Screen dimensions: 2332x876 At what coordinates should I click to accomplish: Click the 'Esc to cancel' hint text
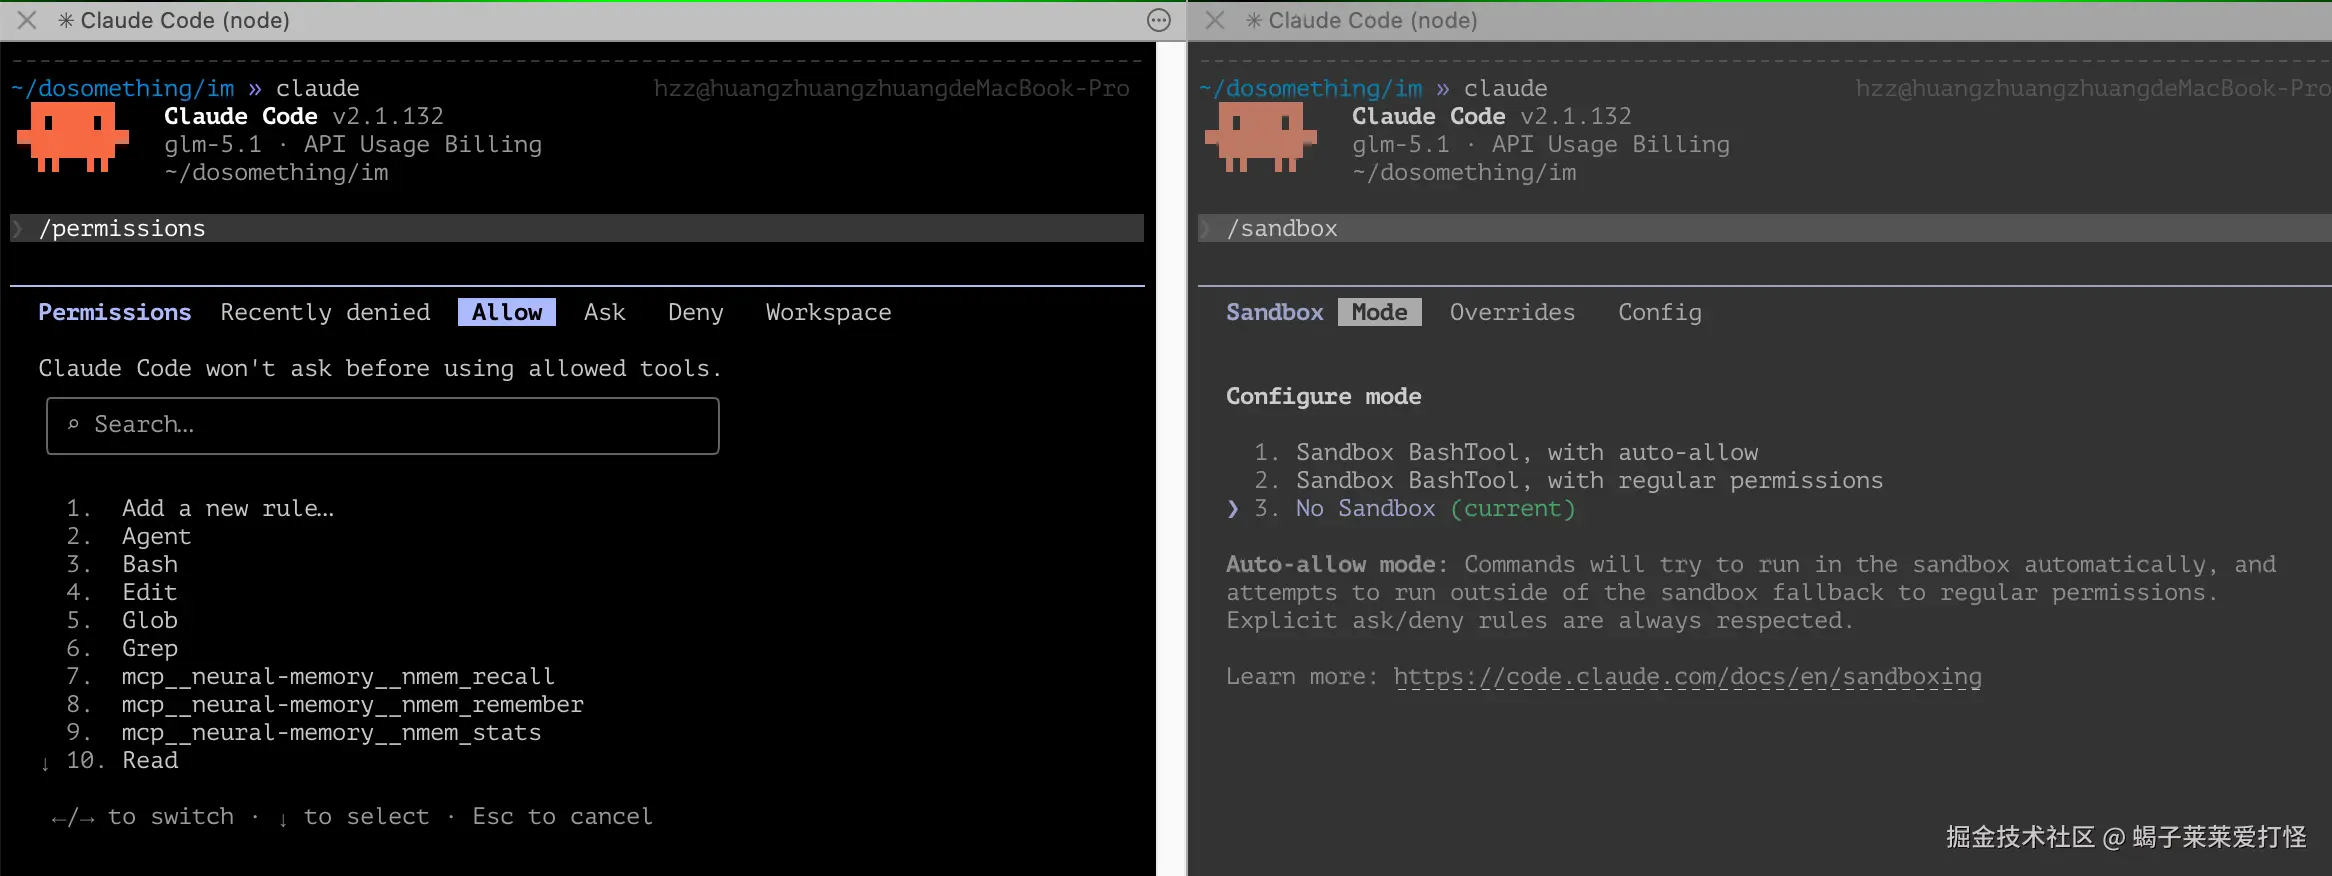562,816
